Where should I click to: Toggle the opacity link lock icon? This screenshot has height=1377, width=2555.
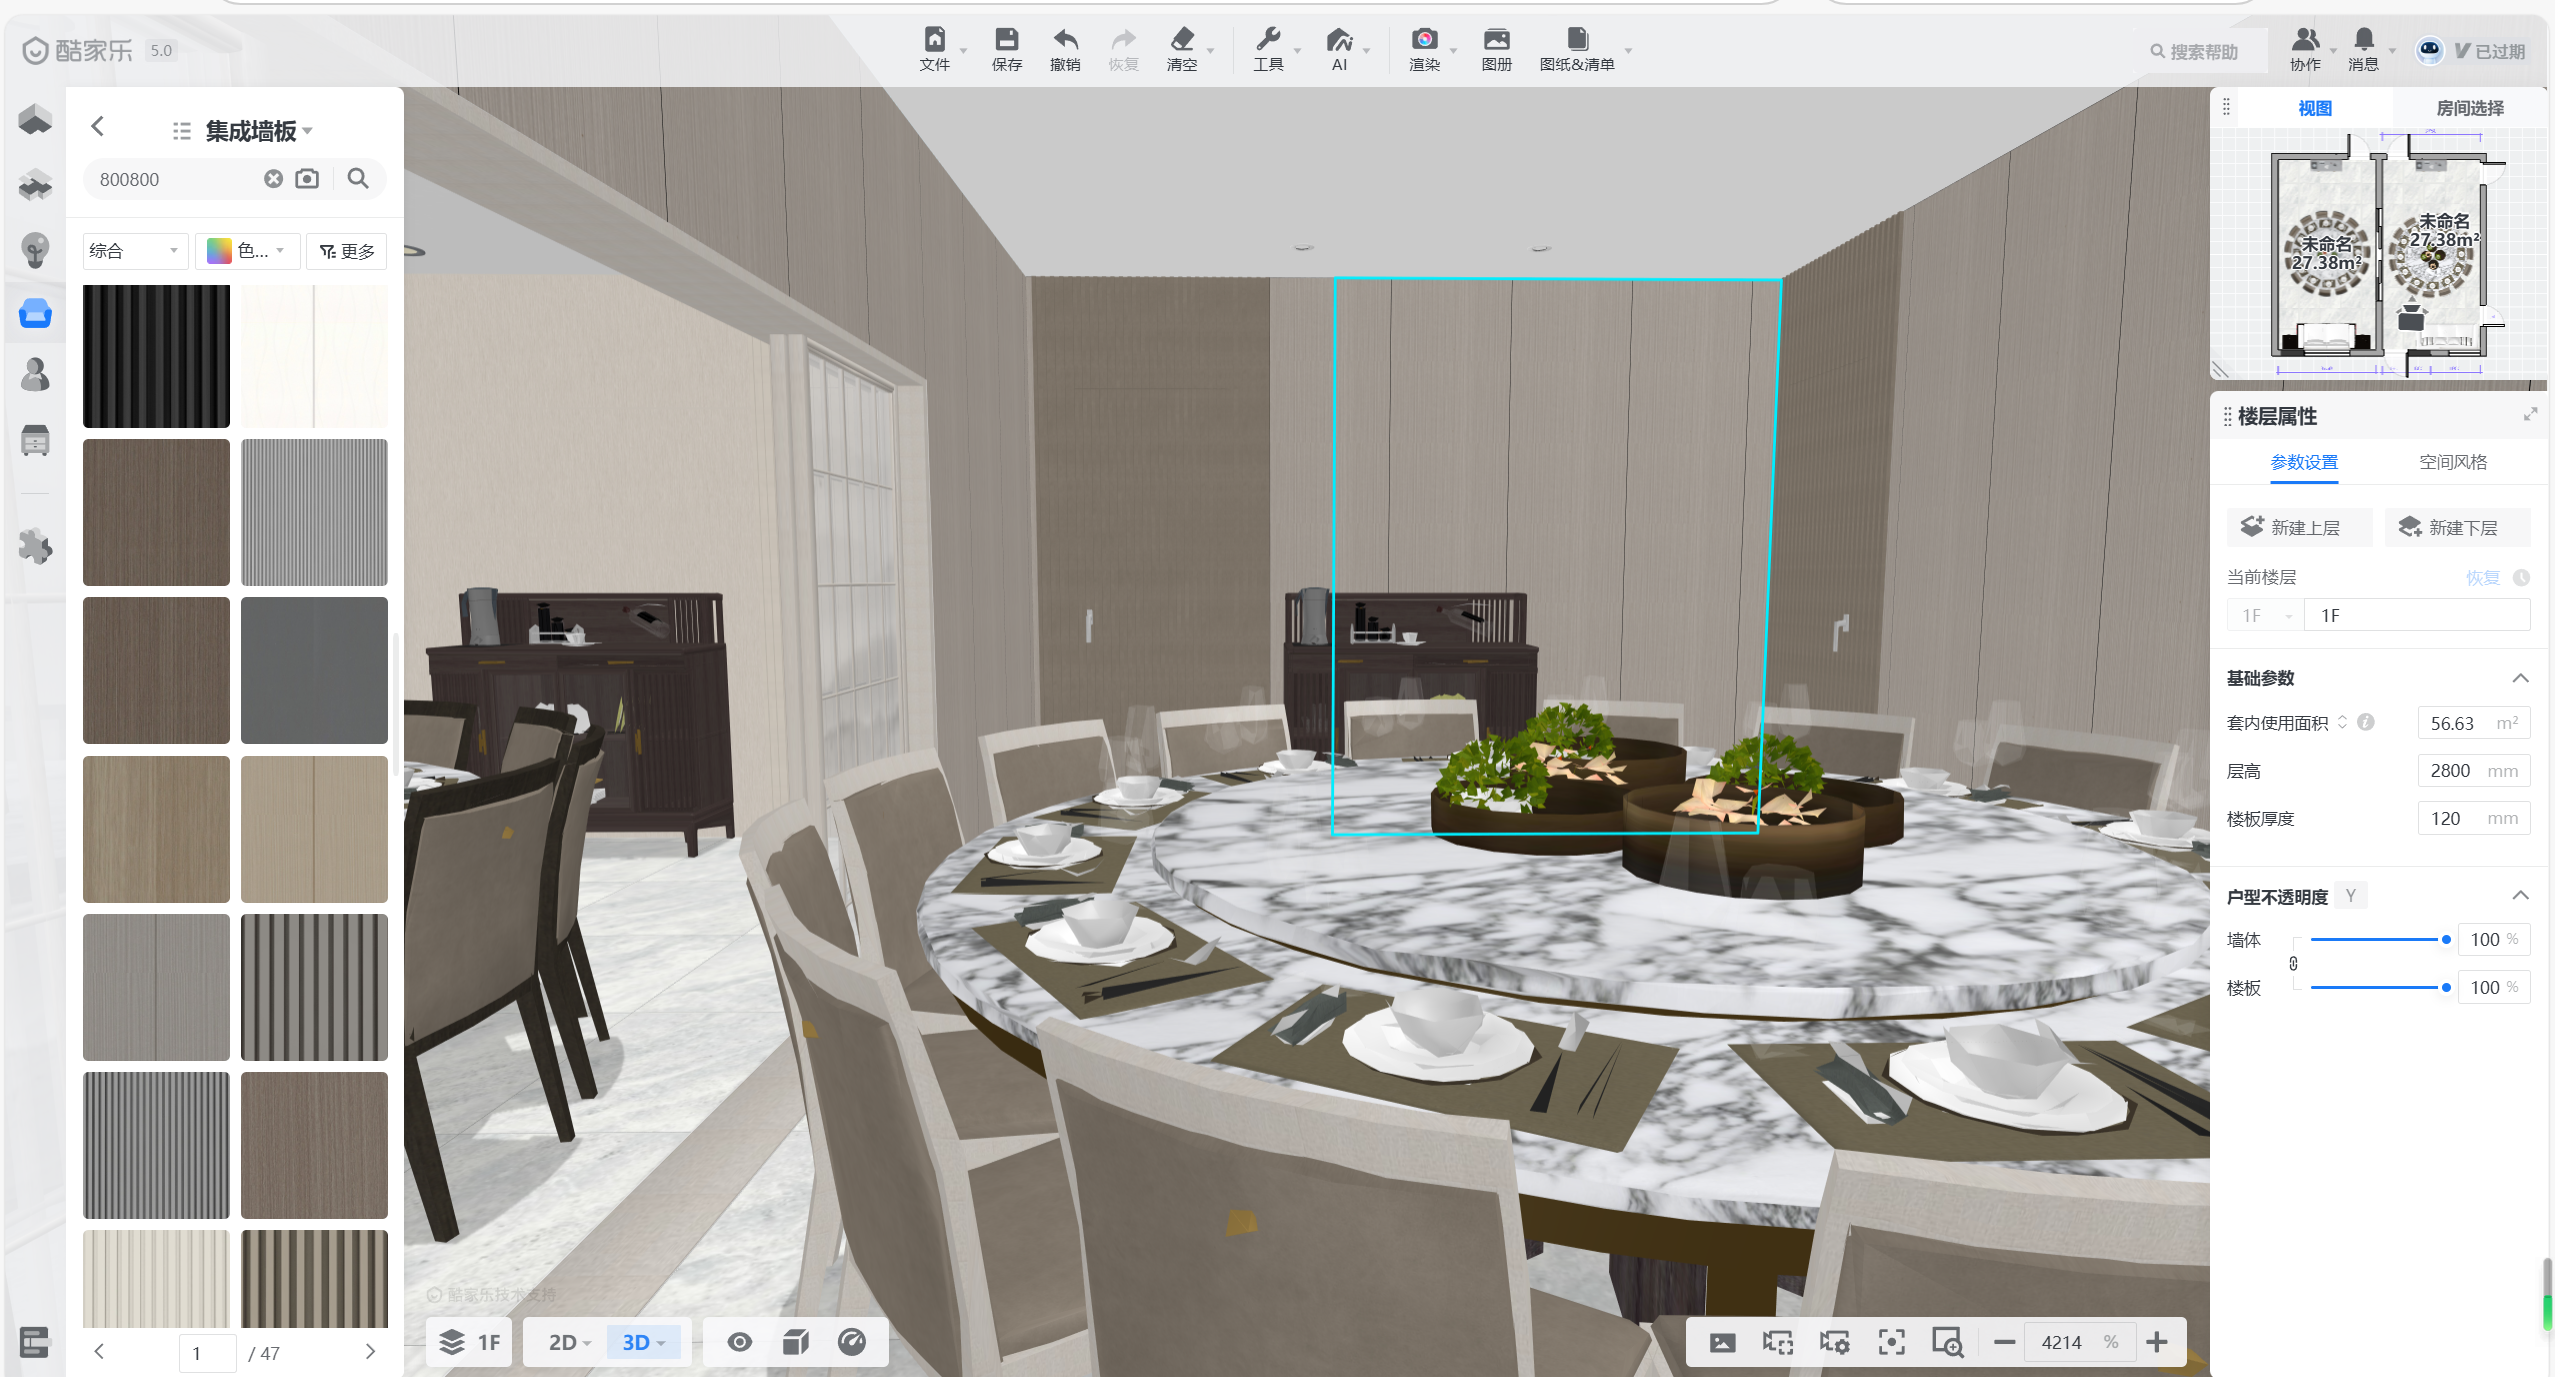[2293, 964]
